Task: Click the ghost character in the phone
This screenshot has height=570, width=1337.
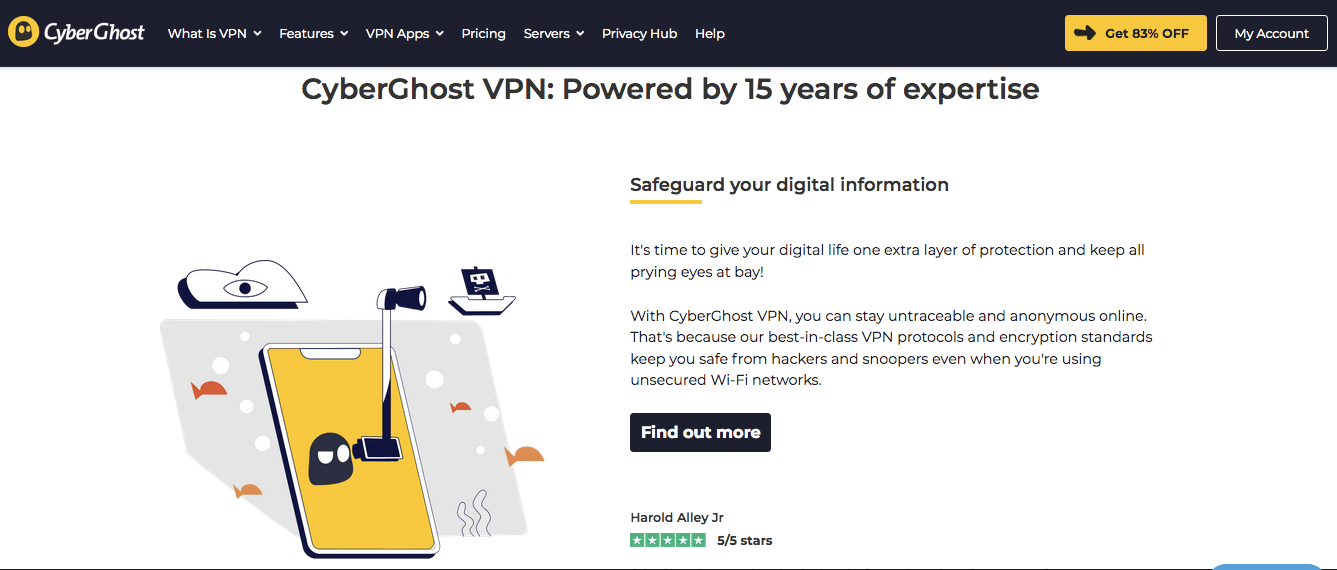Action: pyautogui.click(x=329, y=459)
